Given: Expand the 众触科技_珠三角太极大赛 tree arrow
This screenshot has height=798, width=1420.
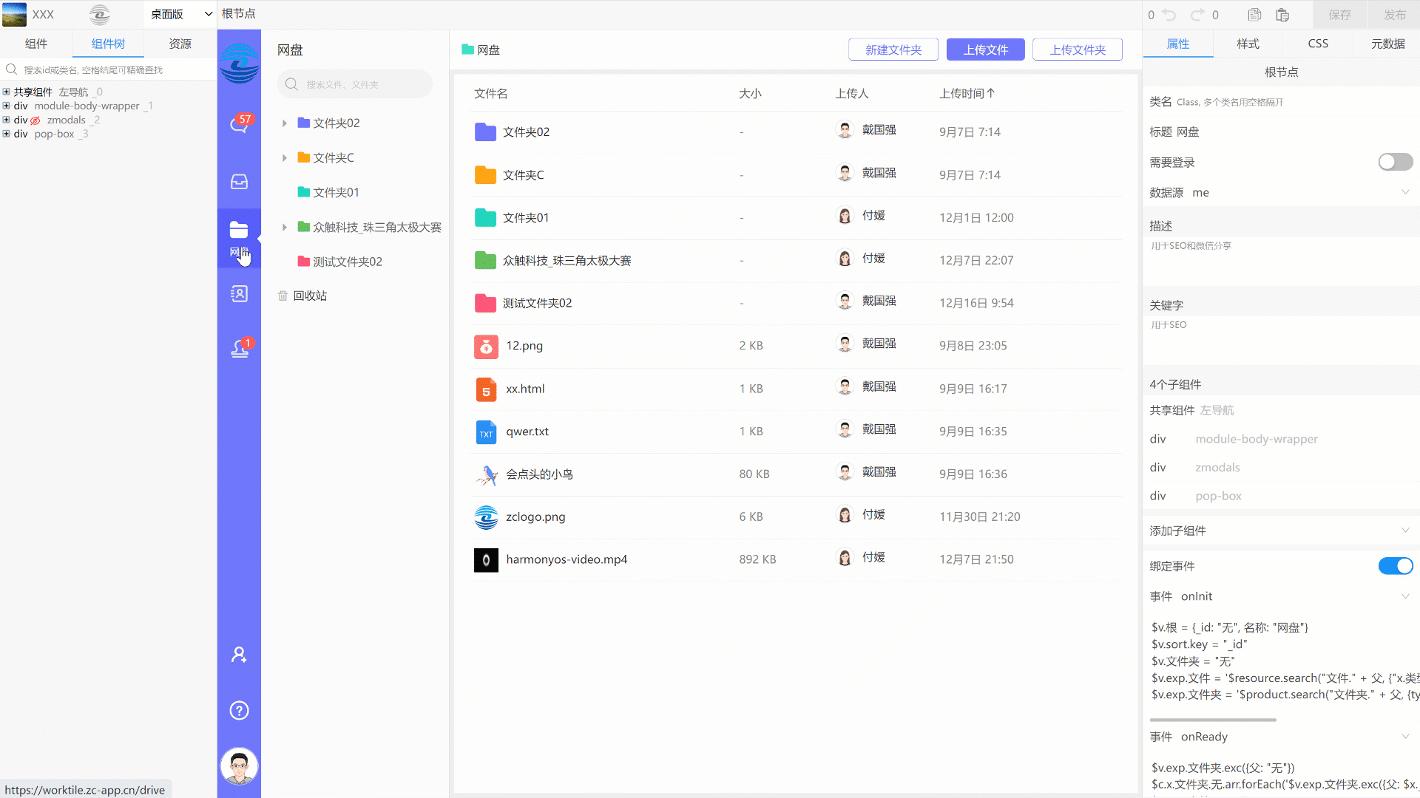Looking at the screenshot, I should (284, 227).
